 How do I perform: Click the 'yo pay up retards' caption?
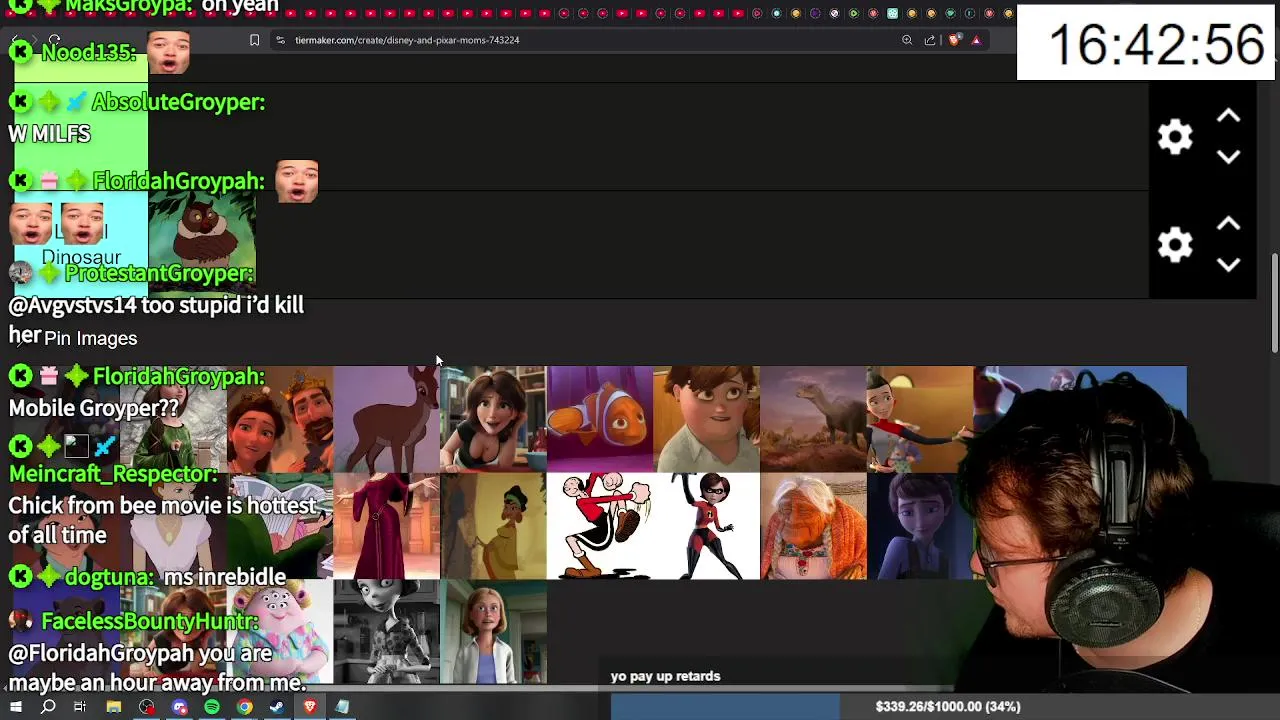click(x=665, y=676)
